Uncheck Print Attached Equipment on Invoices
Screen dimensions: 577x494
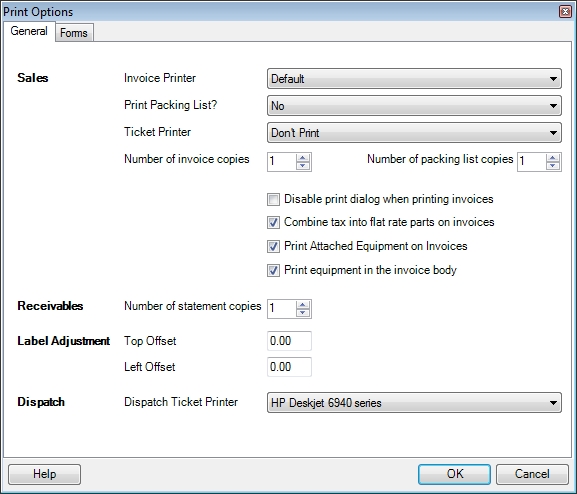(x=273, y=246)
